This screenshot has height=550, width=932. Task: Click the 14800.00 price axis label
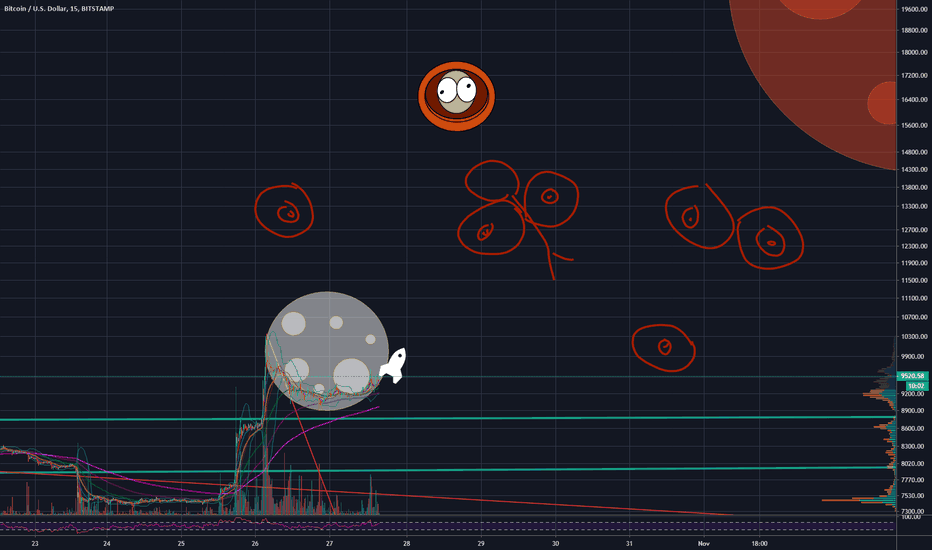pos(914,152)
